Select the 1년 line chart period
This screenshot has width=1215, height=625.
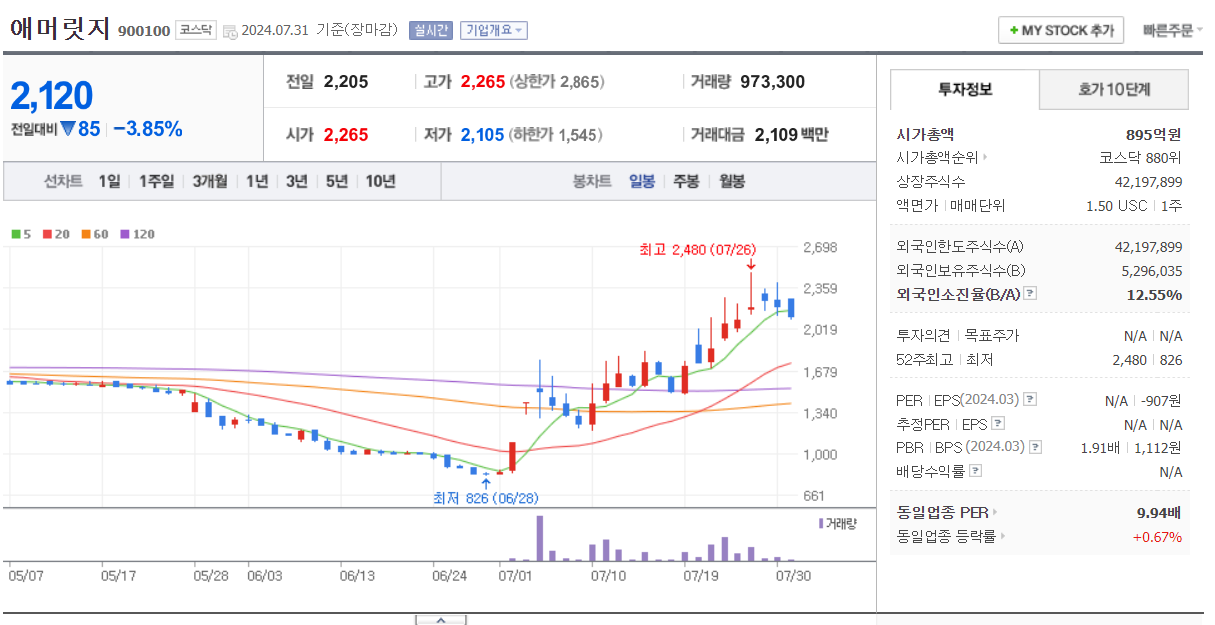pos(257,181)
